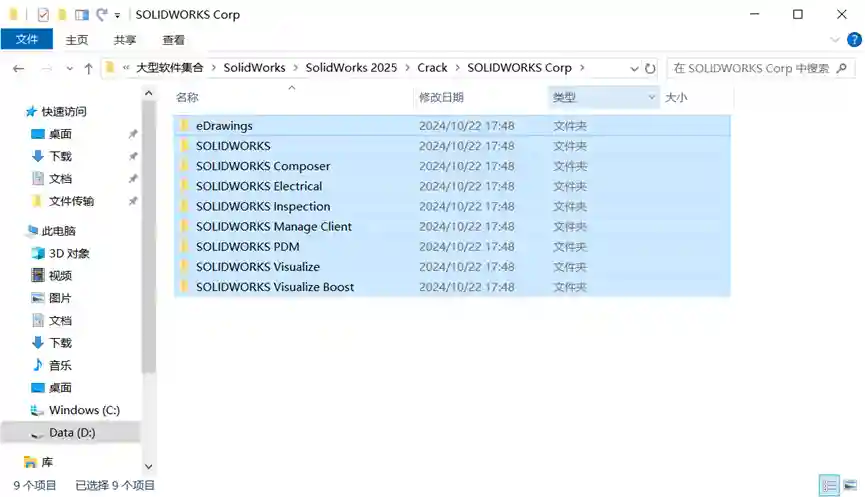Click the back navigation arrow

(18, 68)
